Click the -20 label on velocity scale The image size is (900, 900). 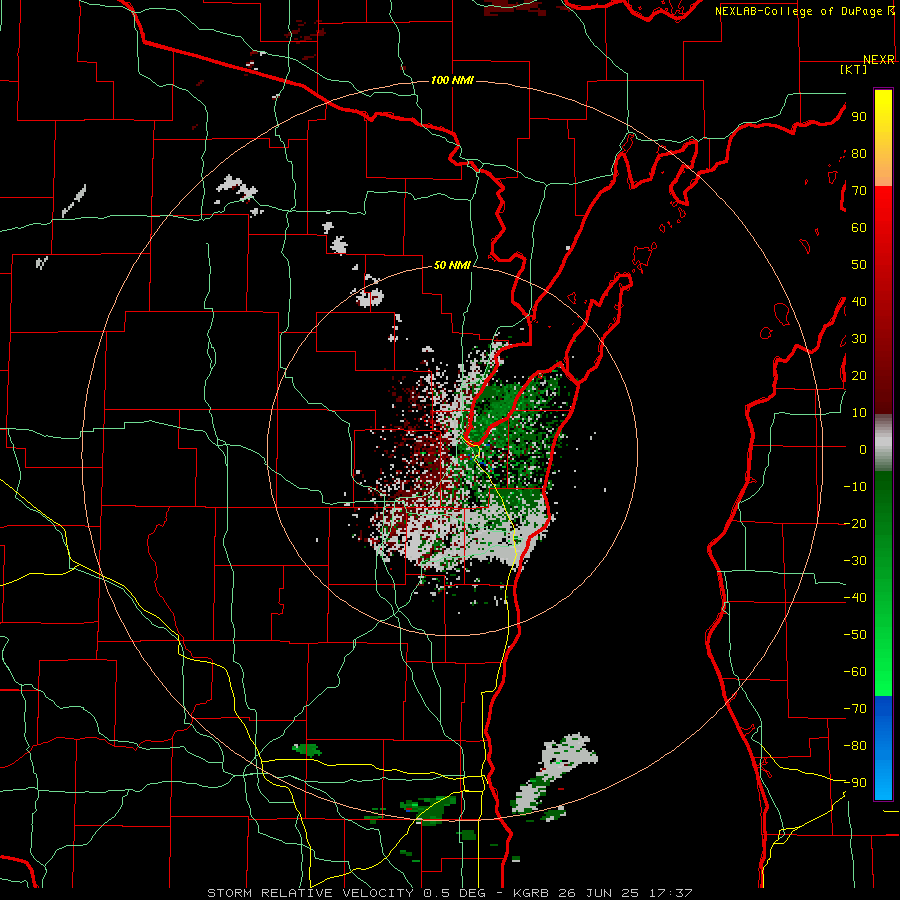click(x=855, y=523)
